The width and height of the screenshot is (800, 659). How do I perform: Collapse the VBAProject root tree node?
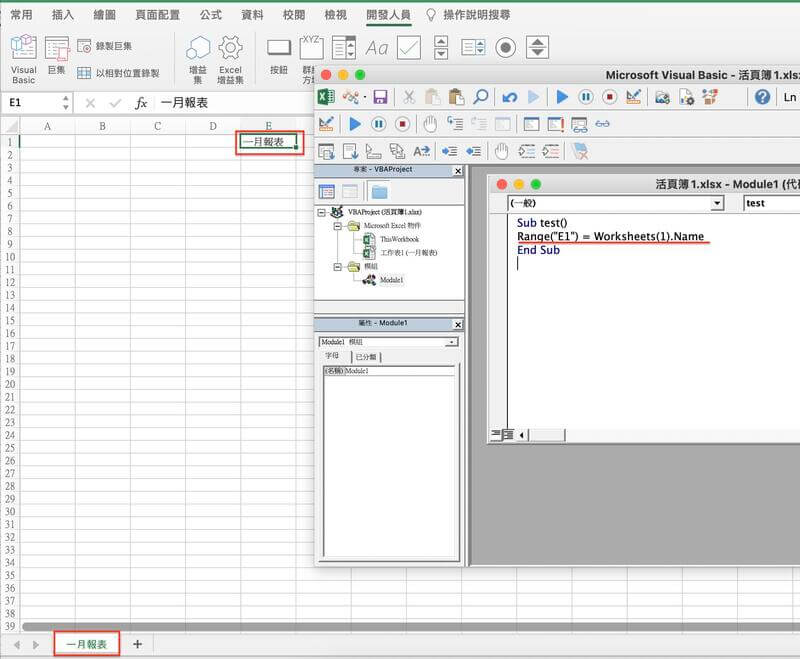click(322, 213)
